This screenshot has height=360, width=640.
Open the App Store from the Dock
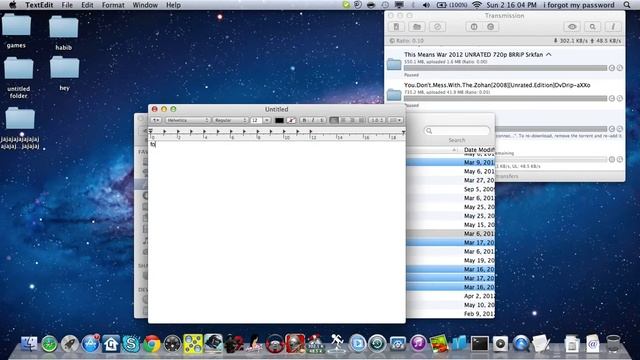tap(90, 344)
